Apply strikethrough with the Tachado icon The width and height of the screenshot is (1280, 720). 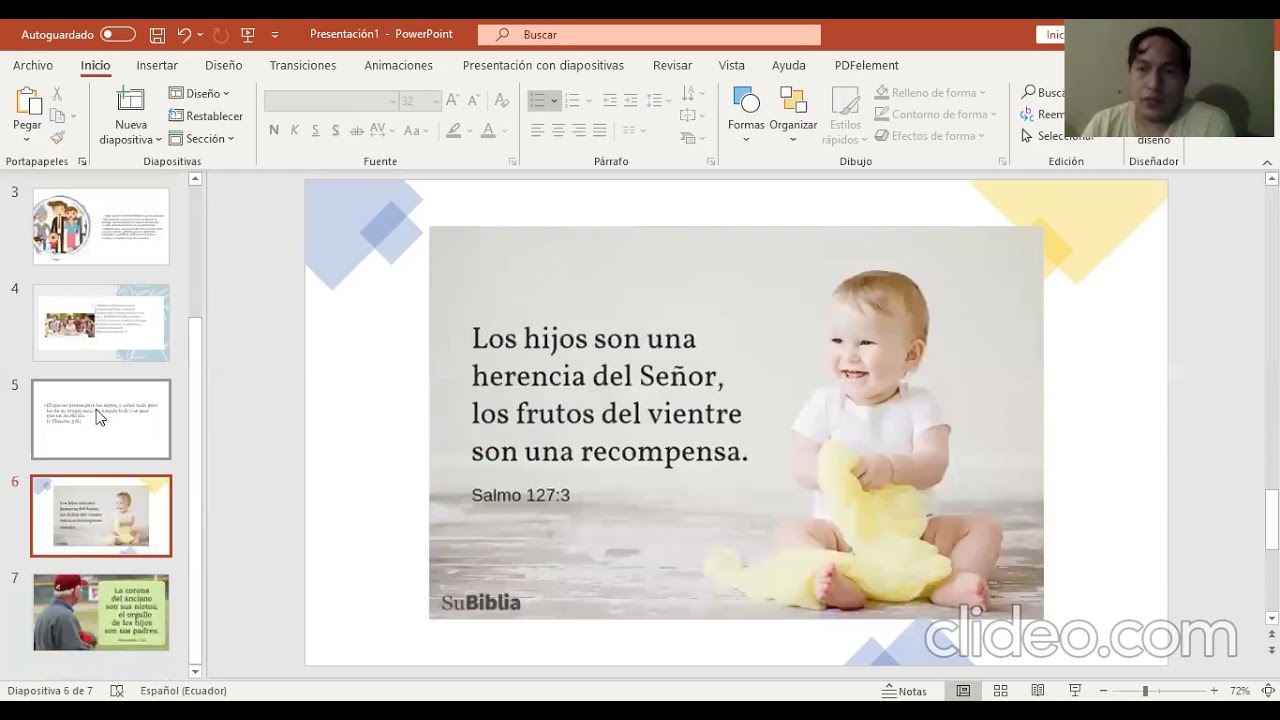click(x=356, y=130)
